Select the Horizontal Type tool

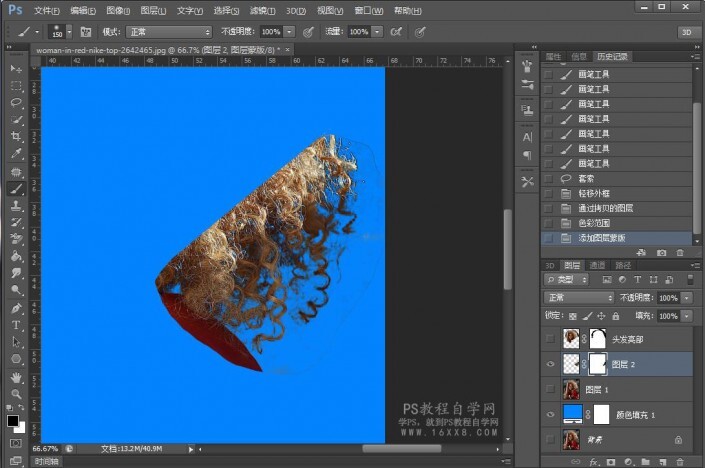point(16,325)
